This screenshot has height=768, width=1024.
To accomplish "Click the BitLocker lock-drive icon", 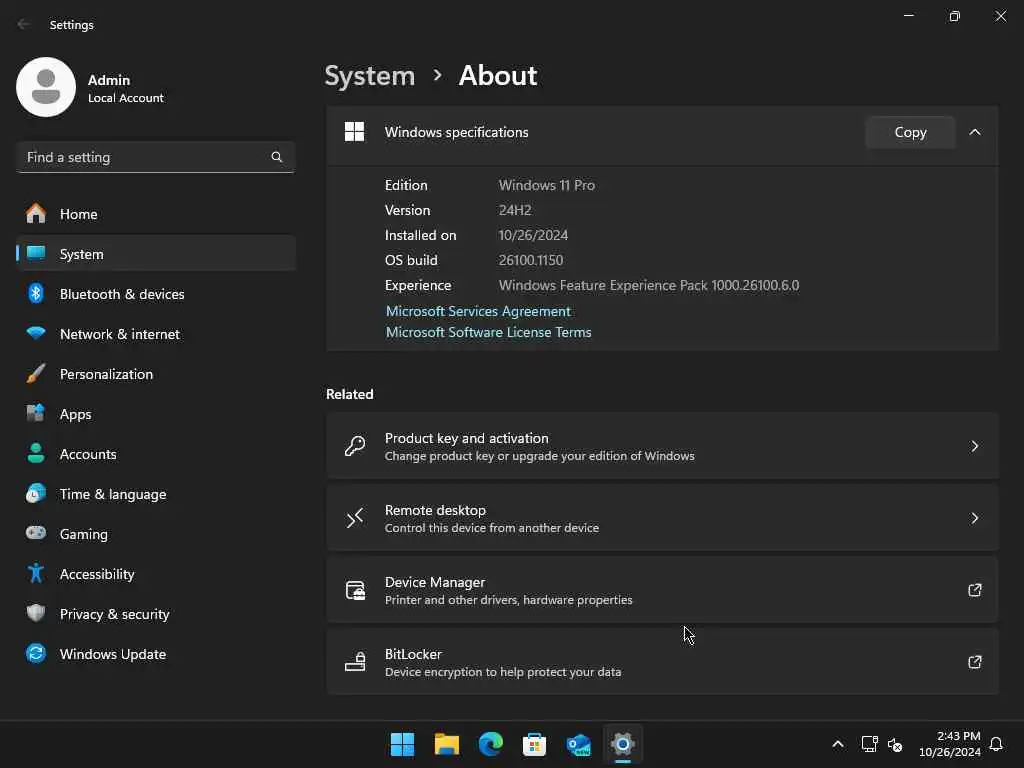I will tap(355, 662).
